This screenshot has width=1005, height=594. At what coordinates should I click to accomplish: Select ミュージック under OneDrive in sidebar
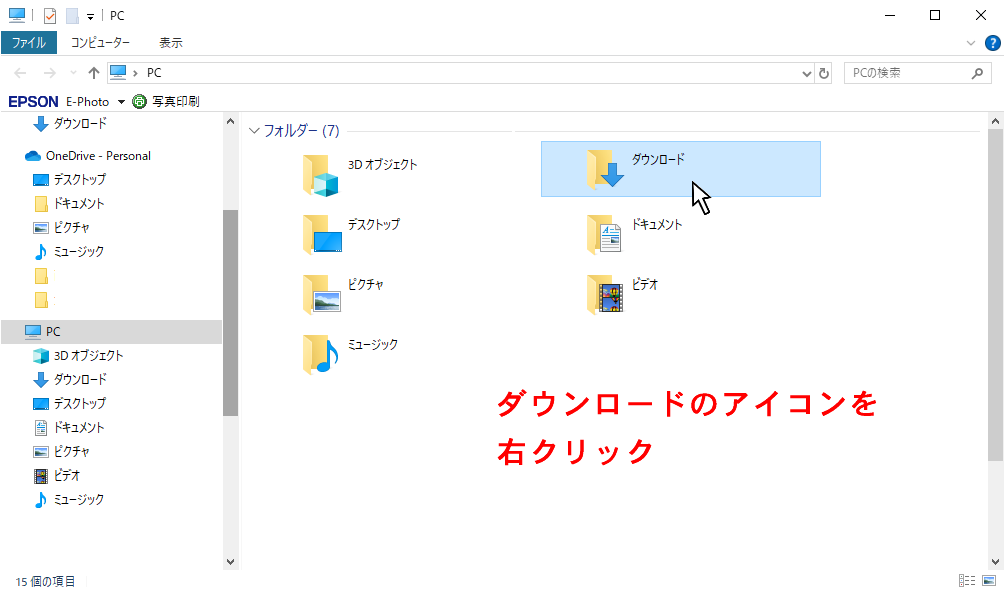[68, 251]
